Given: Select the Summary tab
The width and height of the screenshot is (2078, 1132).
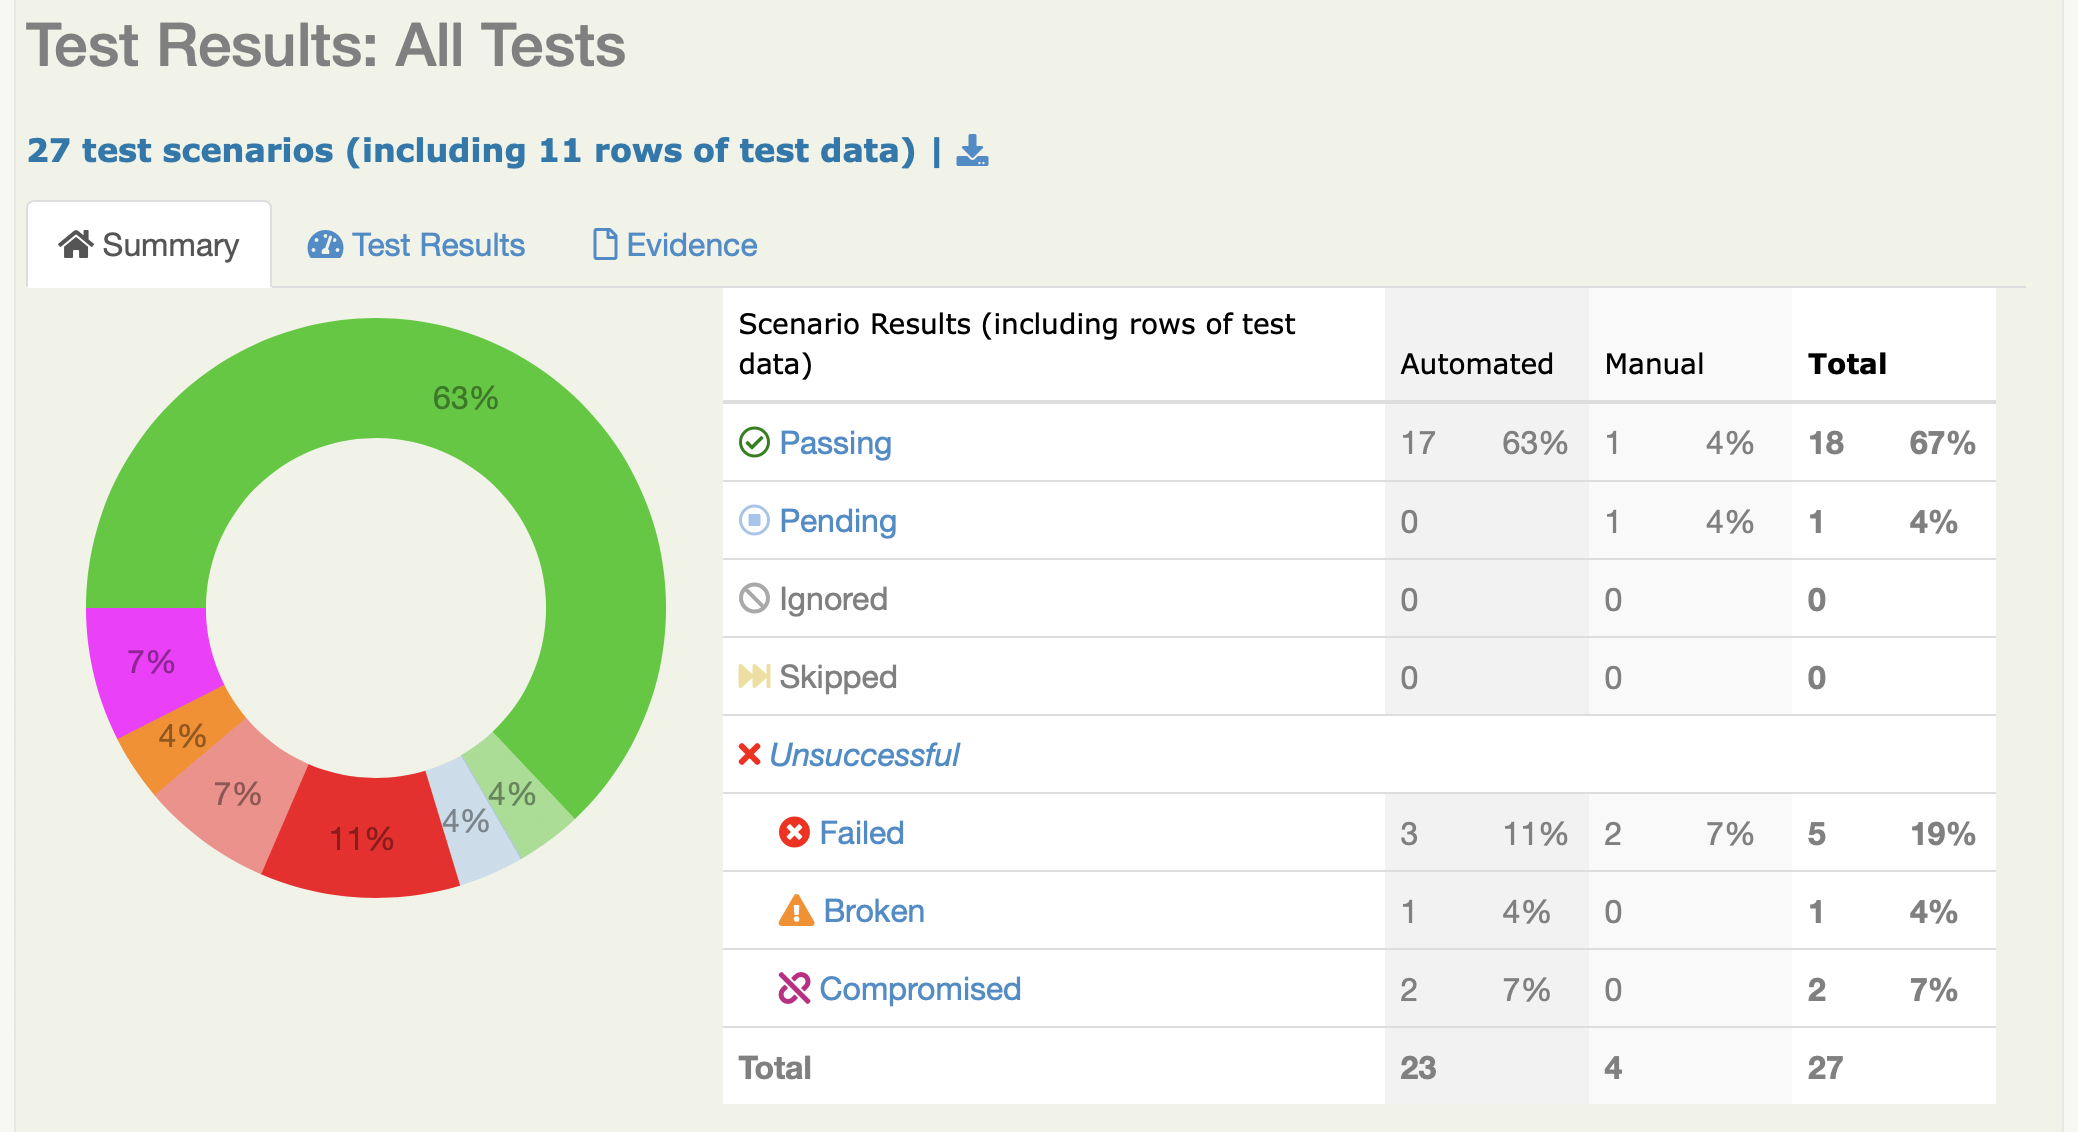Looking at the screenshot, I should point(149,245).
